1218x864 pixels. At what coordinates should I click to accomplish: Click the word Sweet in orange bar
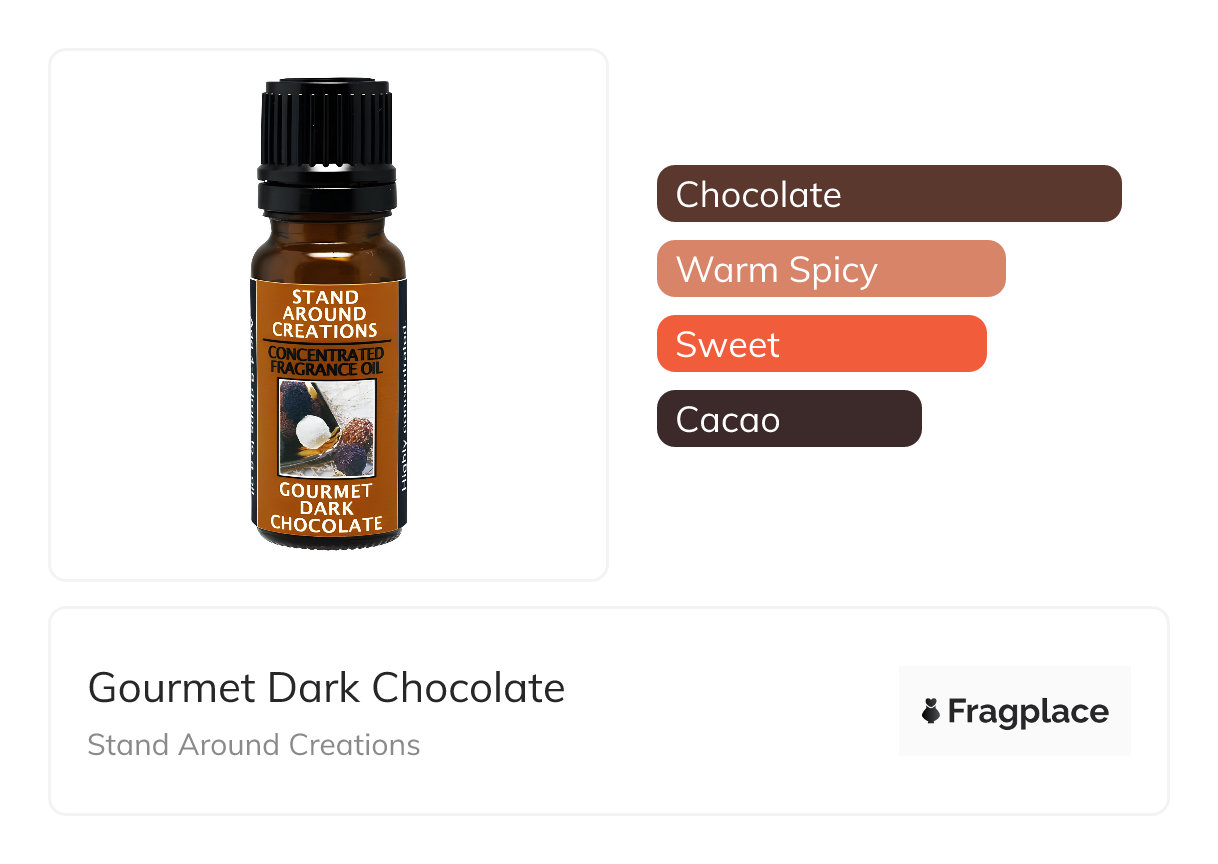tap(727, 344)
